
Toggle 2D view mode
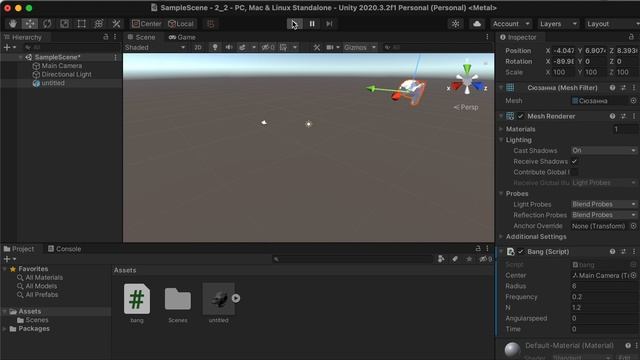tap(198, 47)
